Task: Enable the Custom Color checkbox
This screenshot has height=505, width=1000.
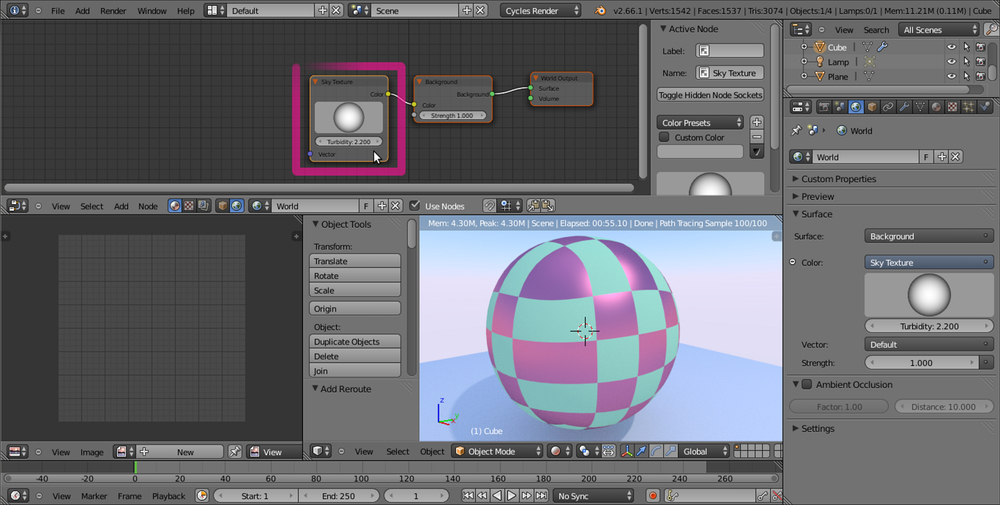Action: point(664,137)
